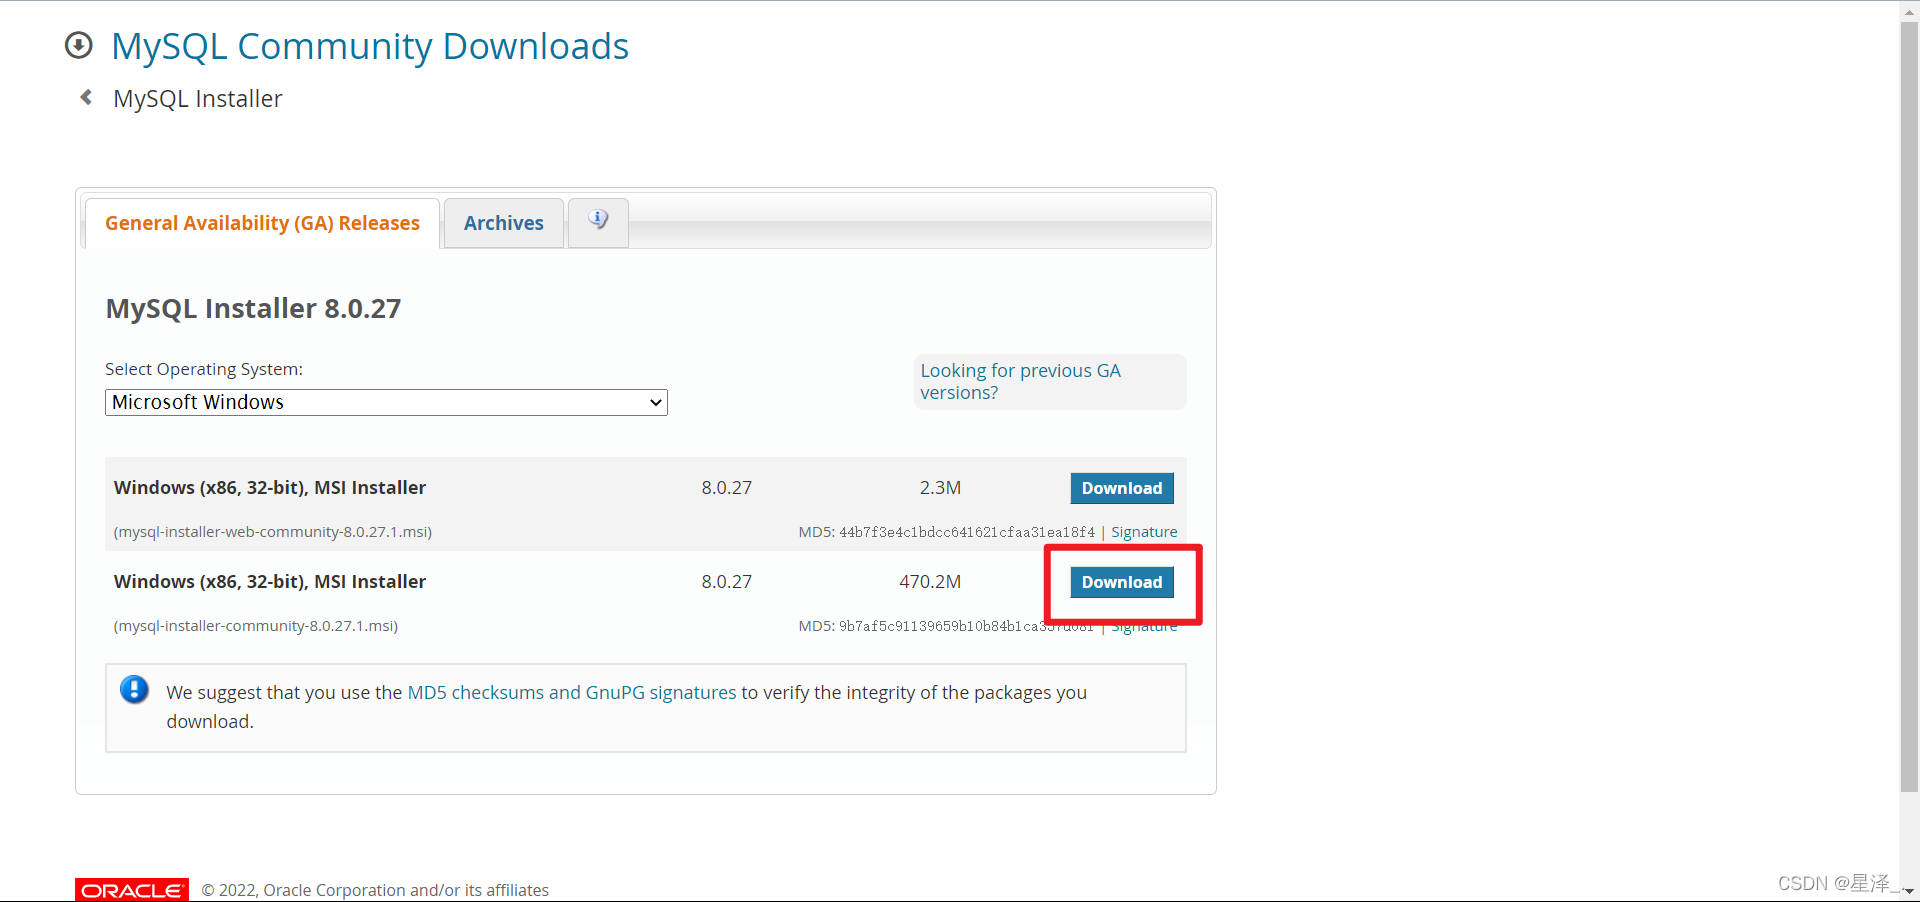Click the Oracle logo in footer
The height and width of the screenshot is (902, 1920).
132,890
